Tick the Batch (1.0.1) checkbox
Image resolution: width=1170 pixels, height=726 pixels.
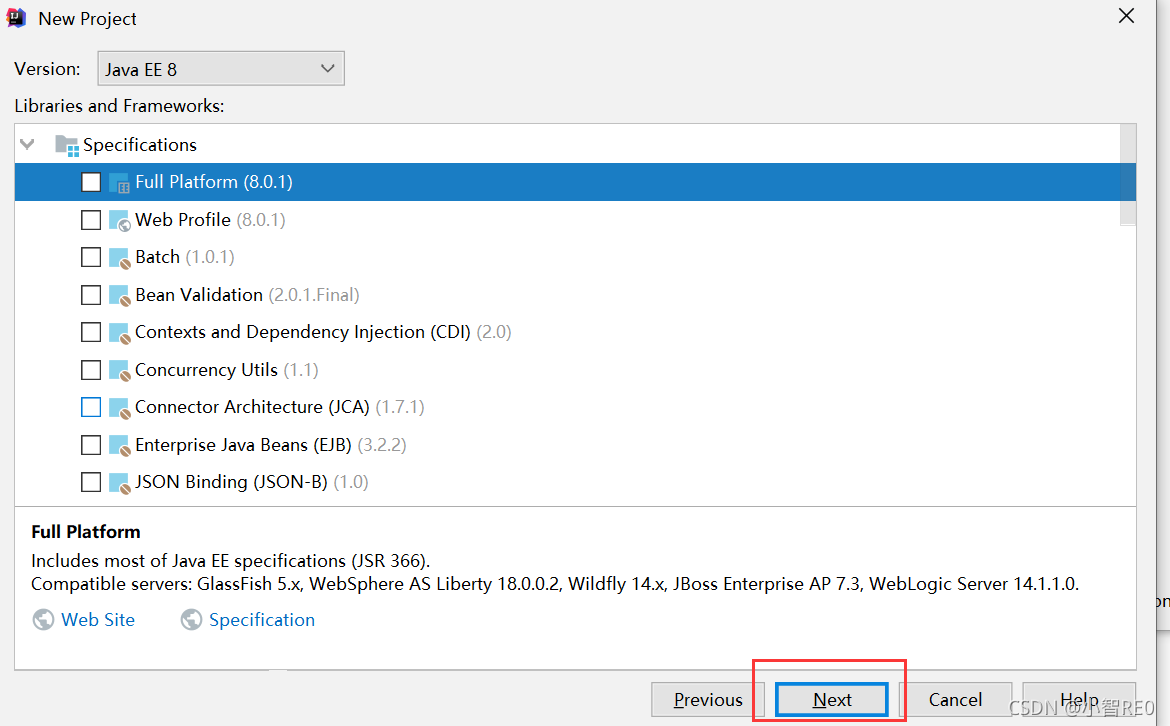tap(91, 257)
